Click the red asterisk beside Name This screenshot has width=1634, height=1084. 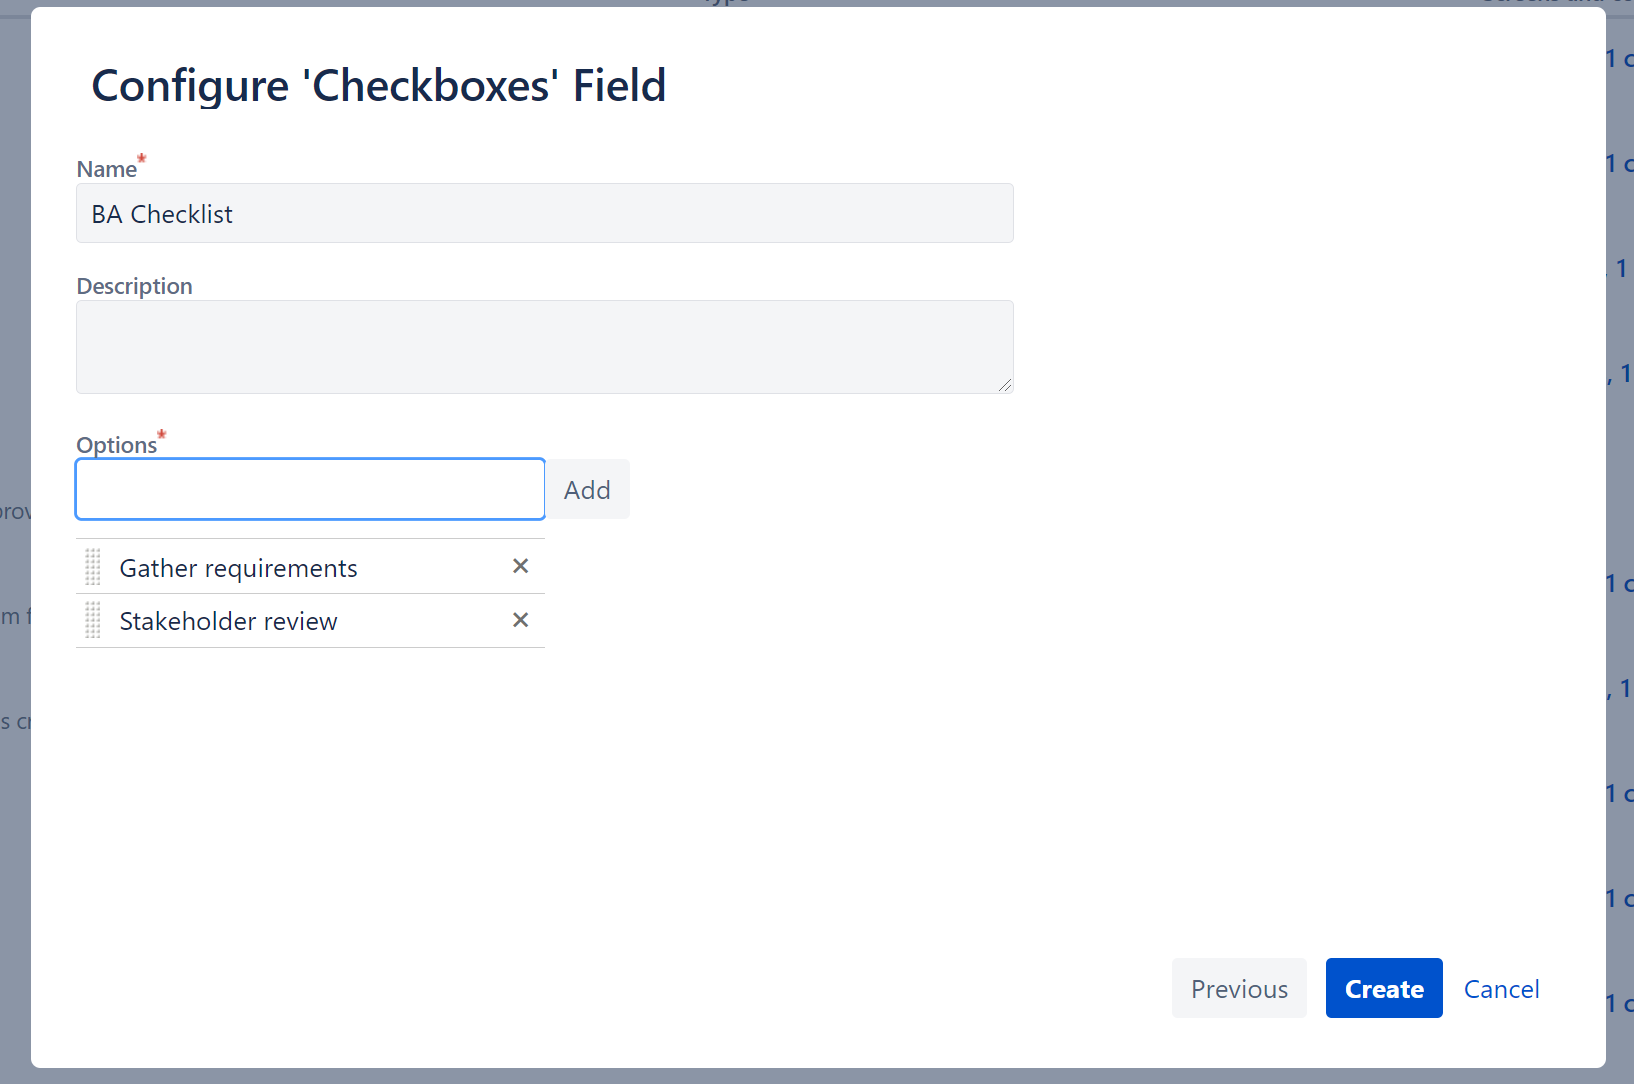coord(141,158)
